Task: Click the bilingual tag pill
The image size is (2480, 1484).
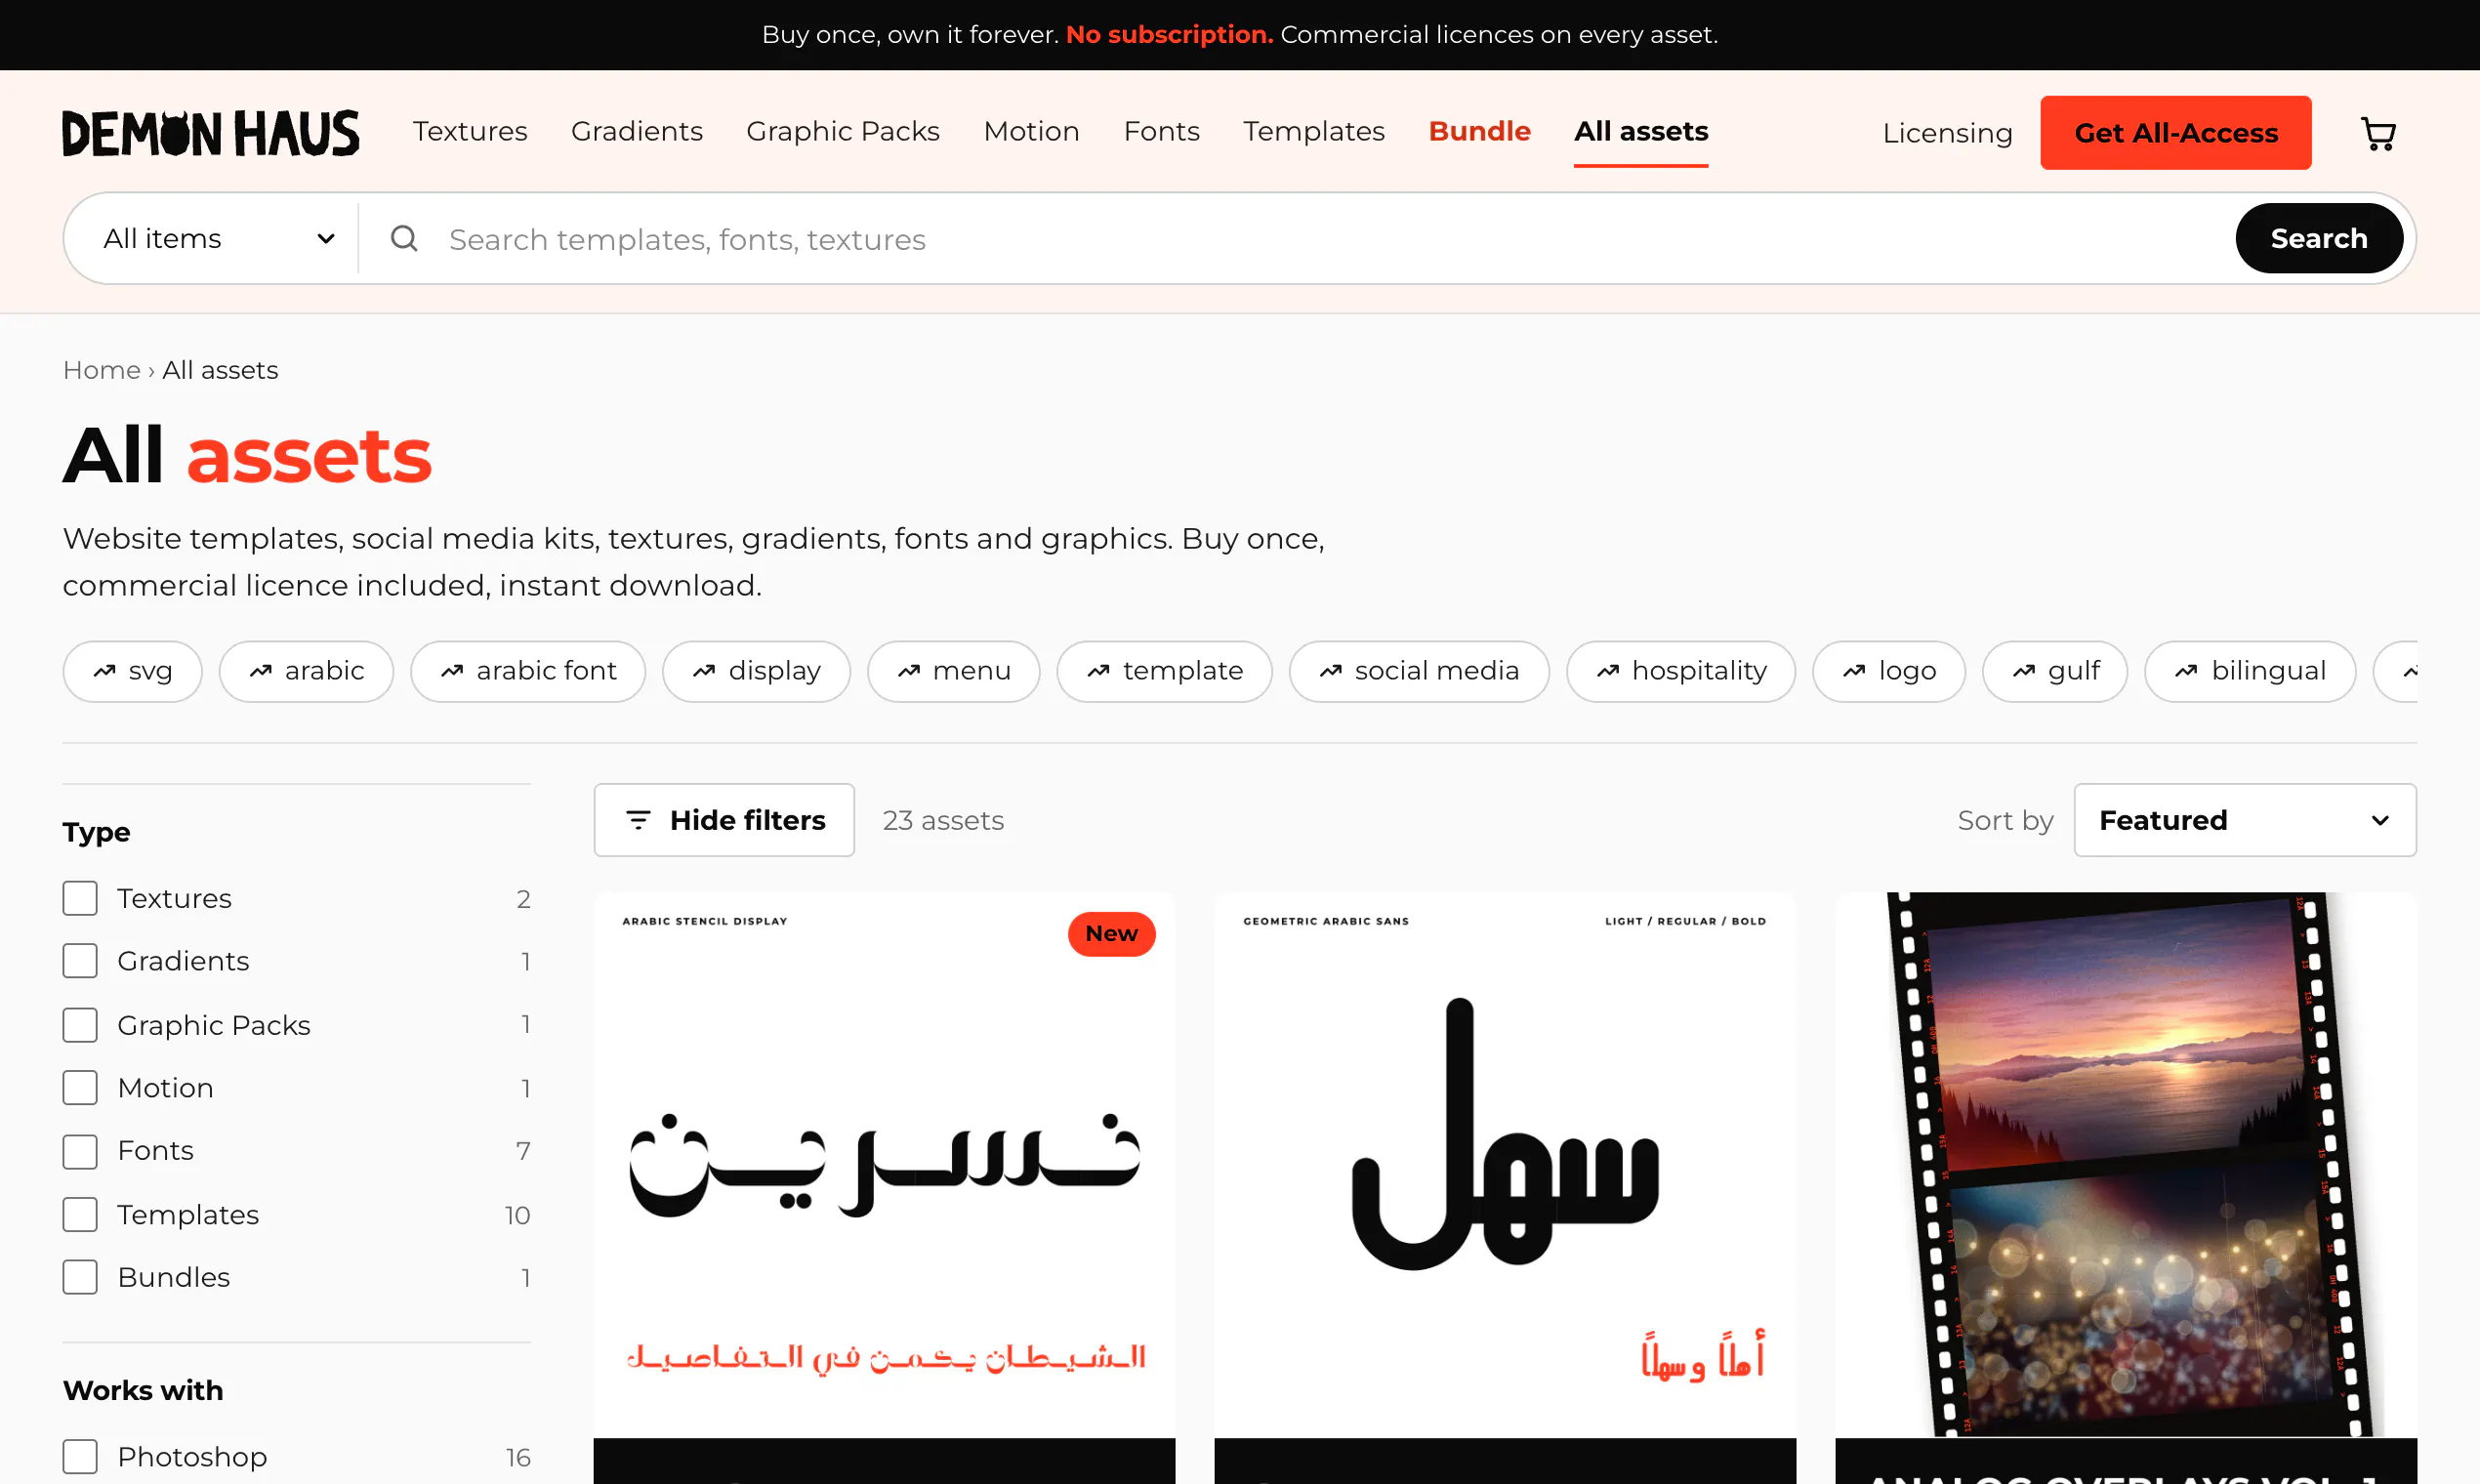Action: [2250, 671]
